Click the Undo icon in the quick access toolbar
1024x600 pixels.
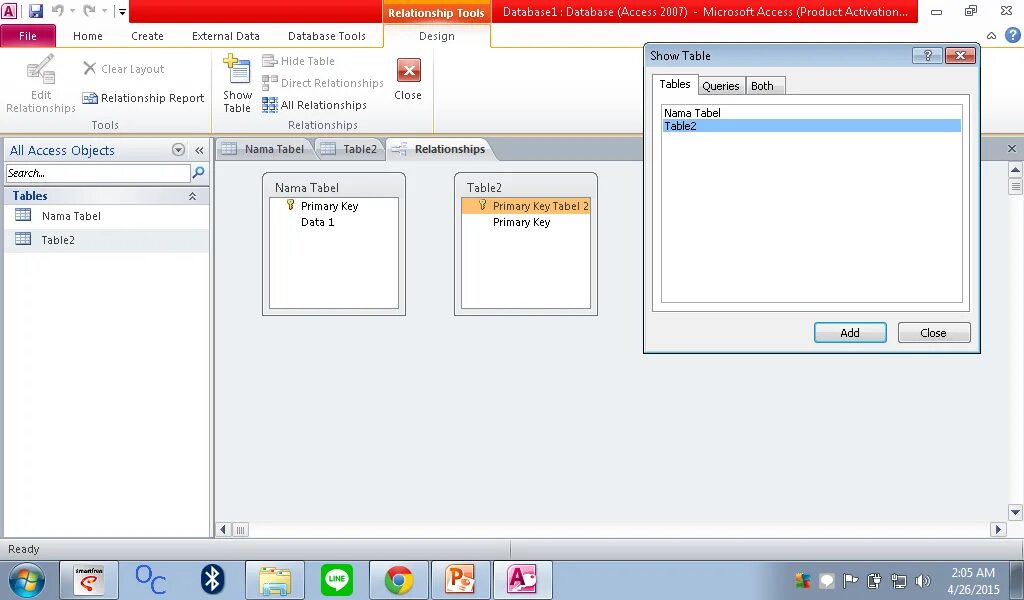(57, 10)
